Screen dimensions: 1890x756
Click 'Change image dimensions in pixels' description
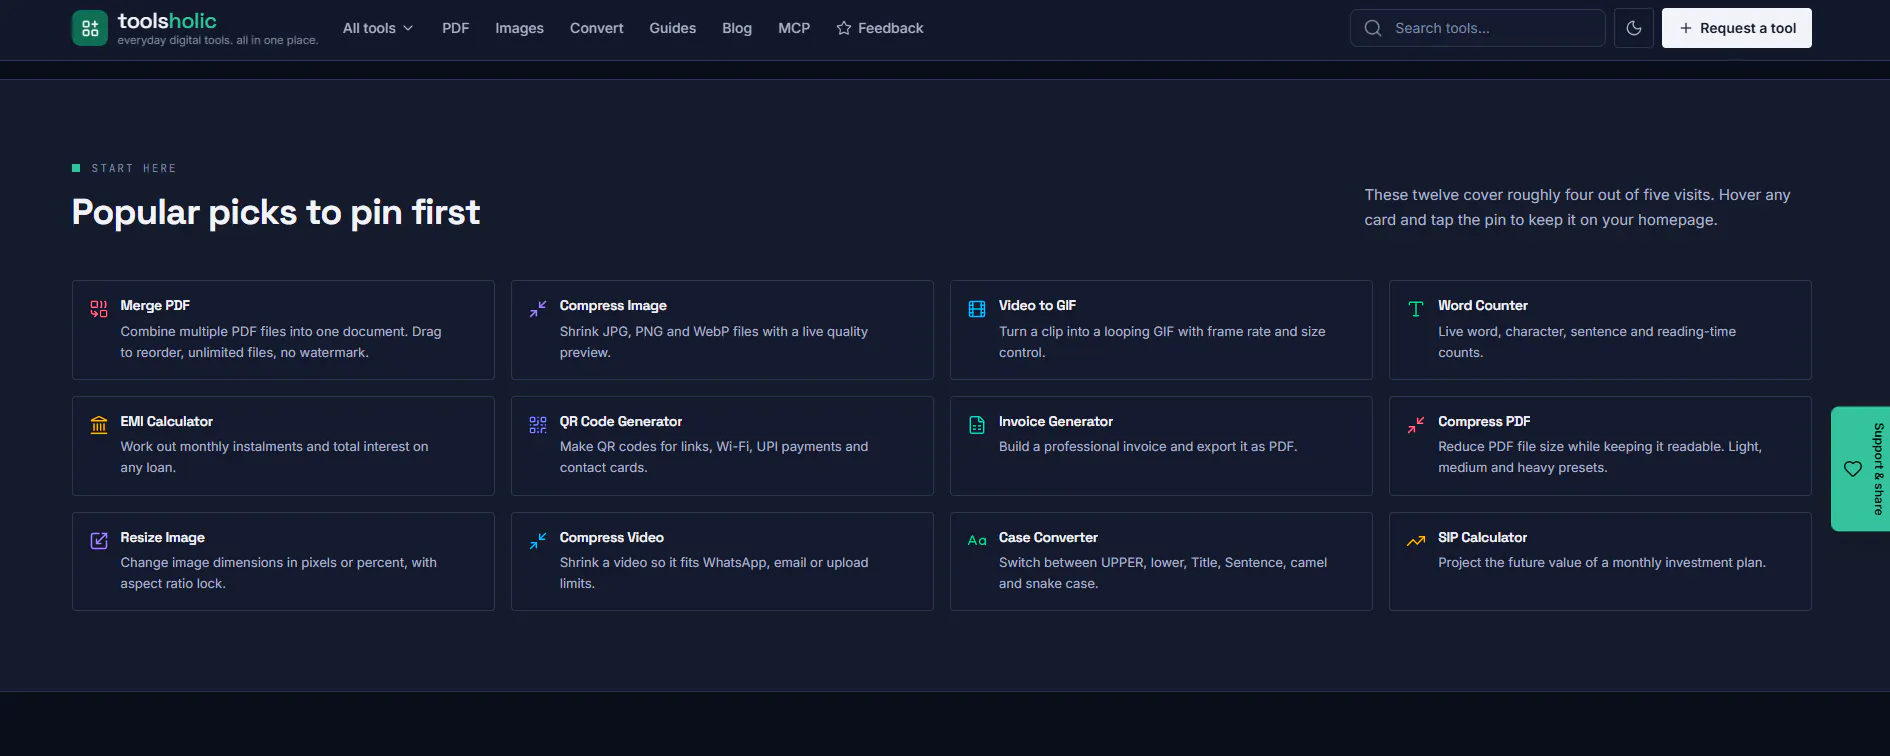[278, 573]
